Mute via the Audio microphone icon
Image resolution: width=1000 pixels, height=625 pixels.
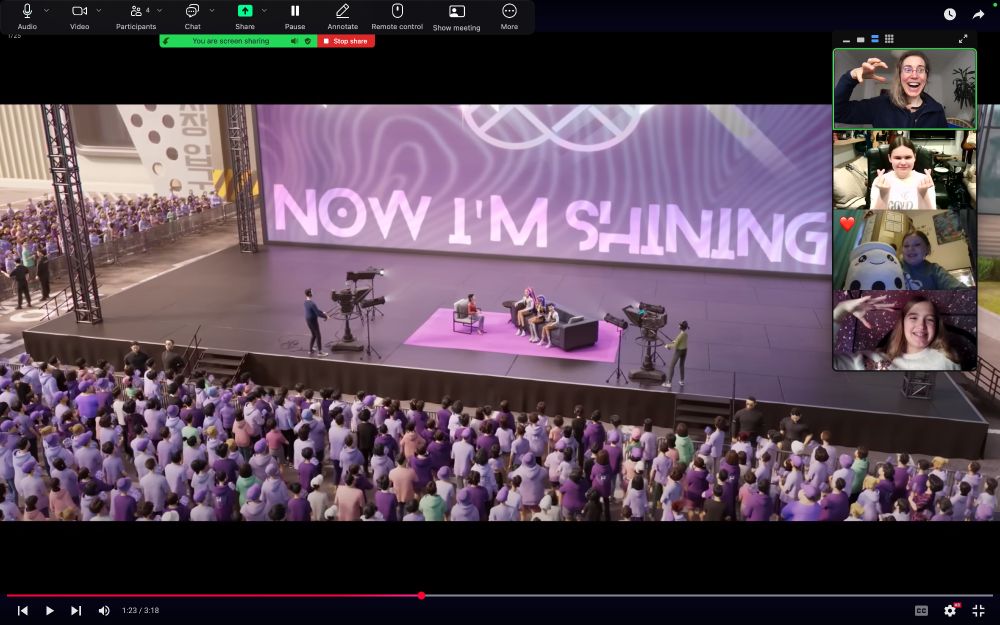27,11
